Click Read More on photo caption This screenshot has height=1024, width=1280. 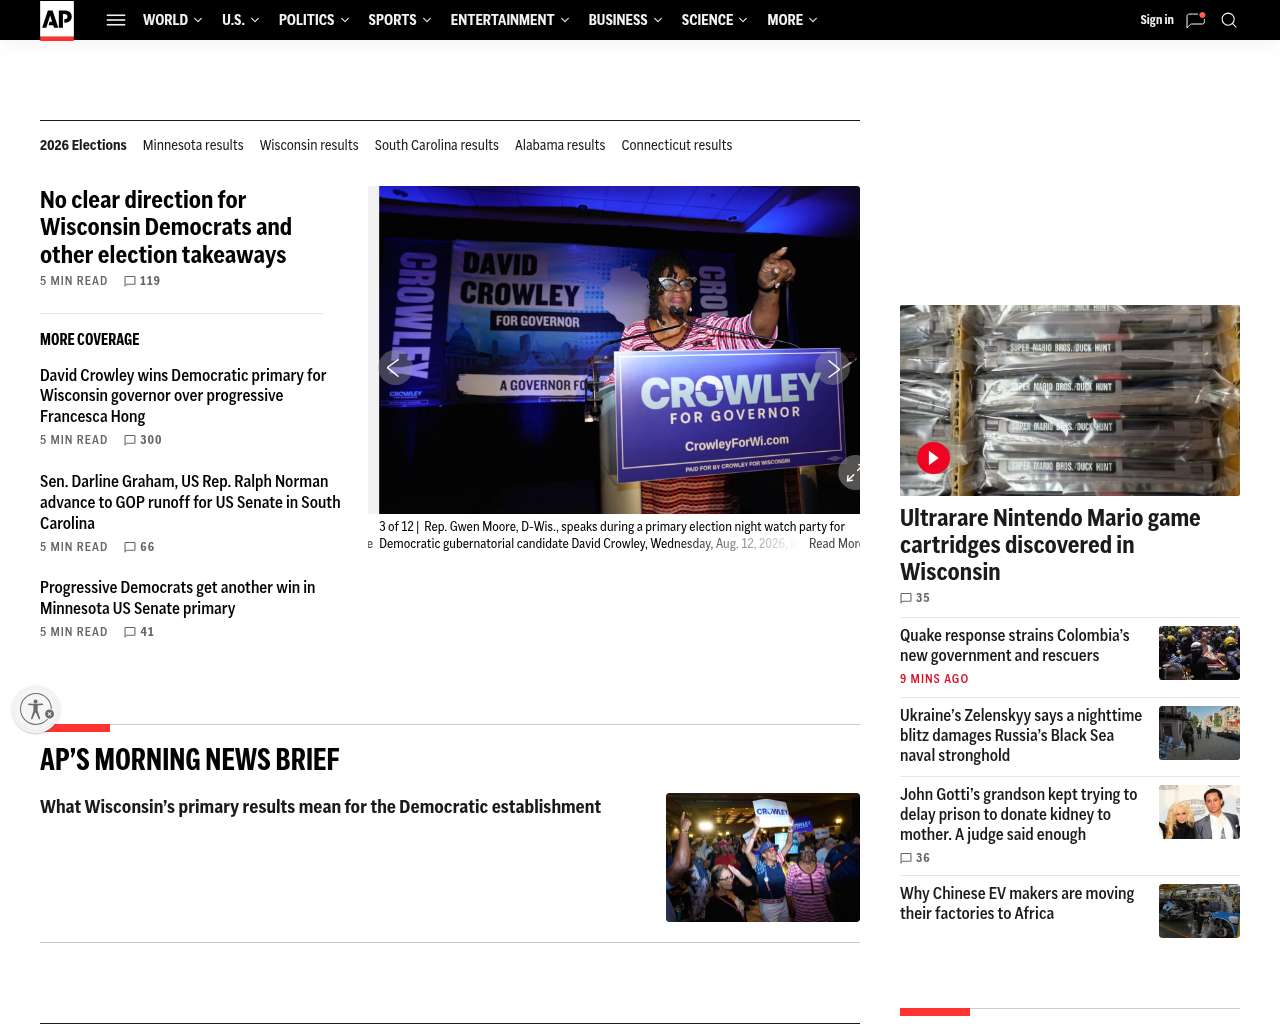(834, 544)
